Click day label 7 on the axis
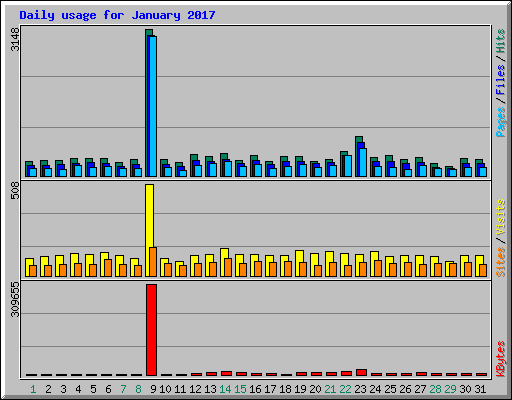The image size is (512, 400). [x=123, y=389]
